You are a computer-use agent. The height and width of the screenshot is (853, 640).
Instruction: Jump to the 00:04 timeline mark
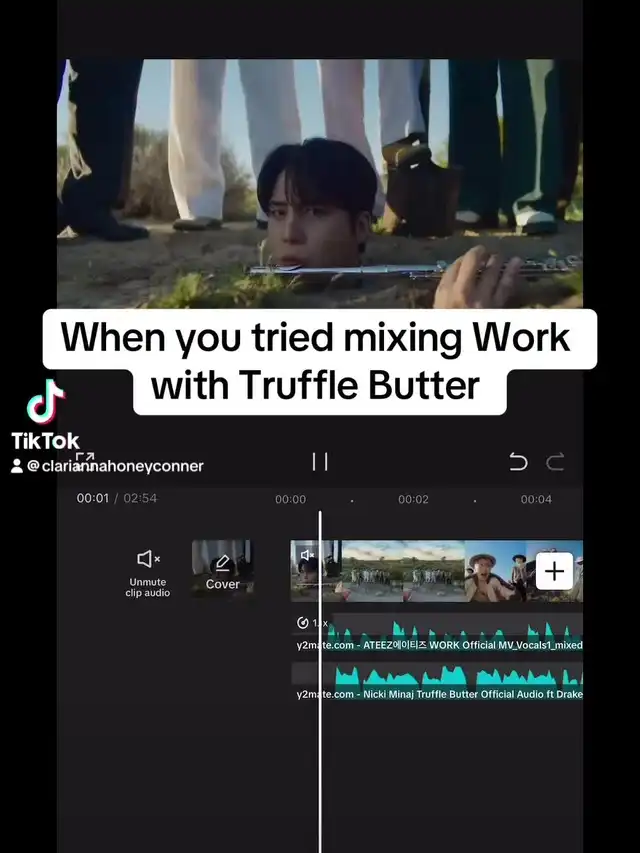click(x=536, y=499)
